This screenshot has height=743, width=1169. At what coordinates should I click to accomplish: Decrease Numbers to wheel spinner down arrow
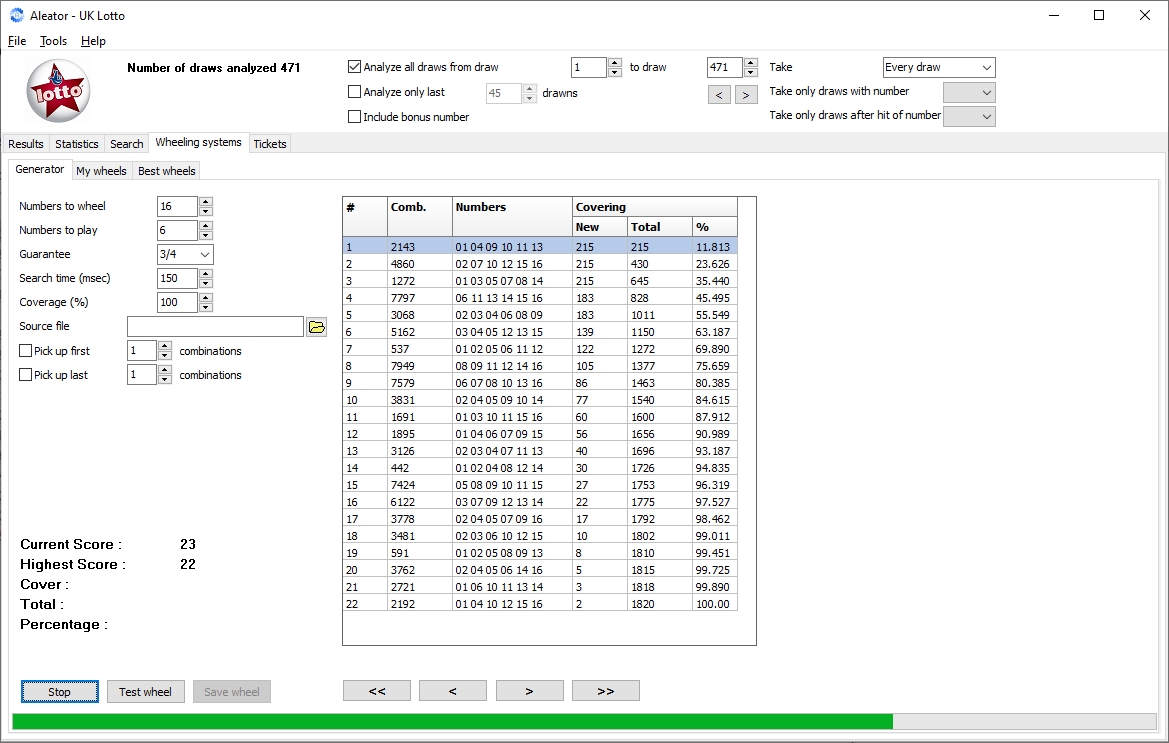click(x=207, y=211)
